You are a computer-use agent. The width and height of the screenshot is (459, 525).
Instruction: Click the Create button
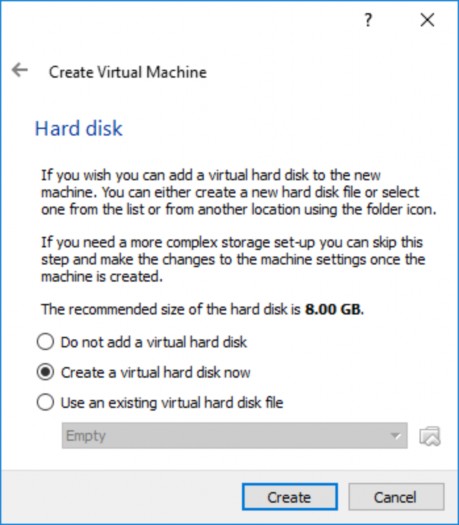[x=290, y=497]
